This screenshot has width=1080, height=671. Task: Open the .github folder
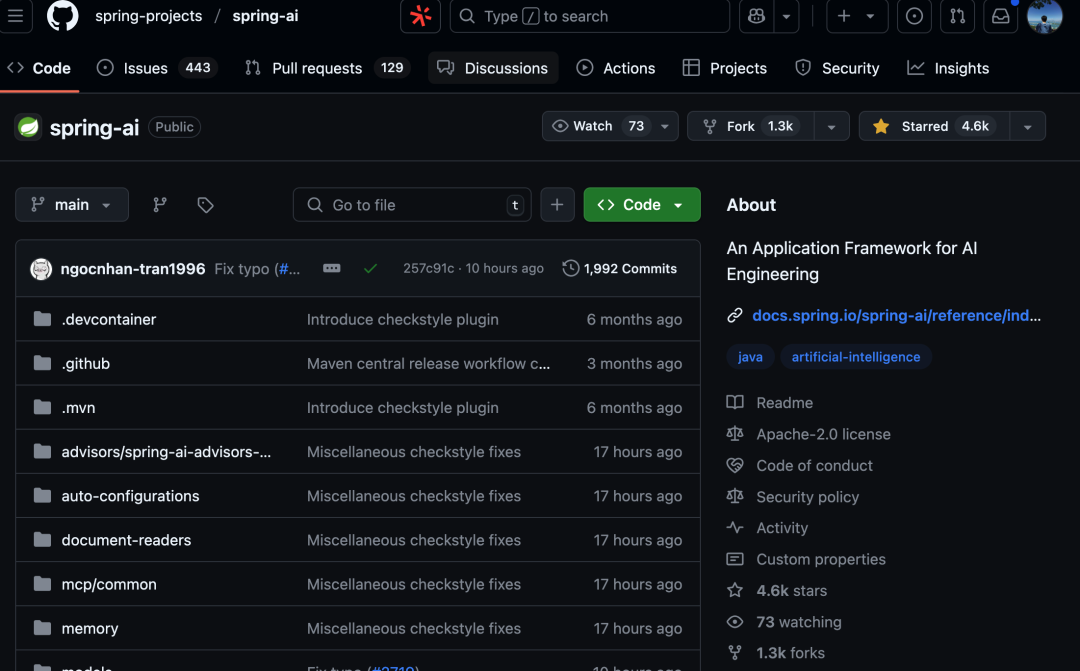(85, 364)
